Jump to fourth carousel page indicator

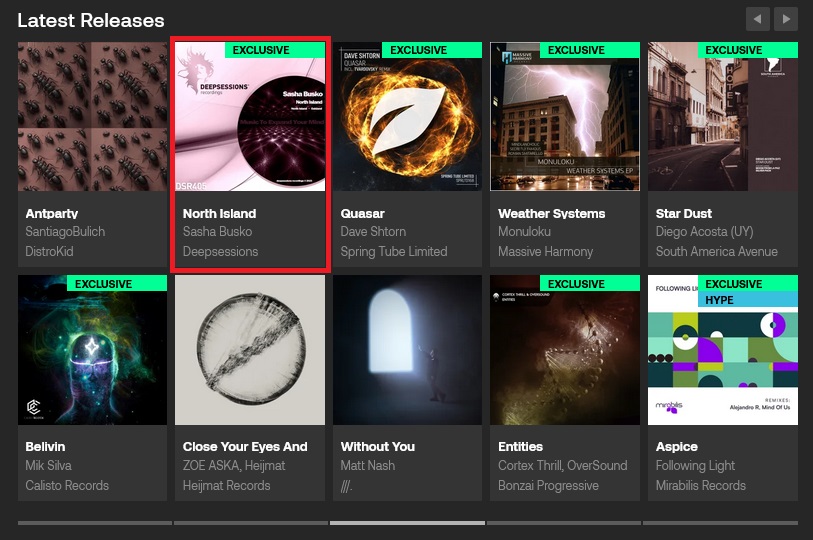[564, 523]
